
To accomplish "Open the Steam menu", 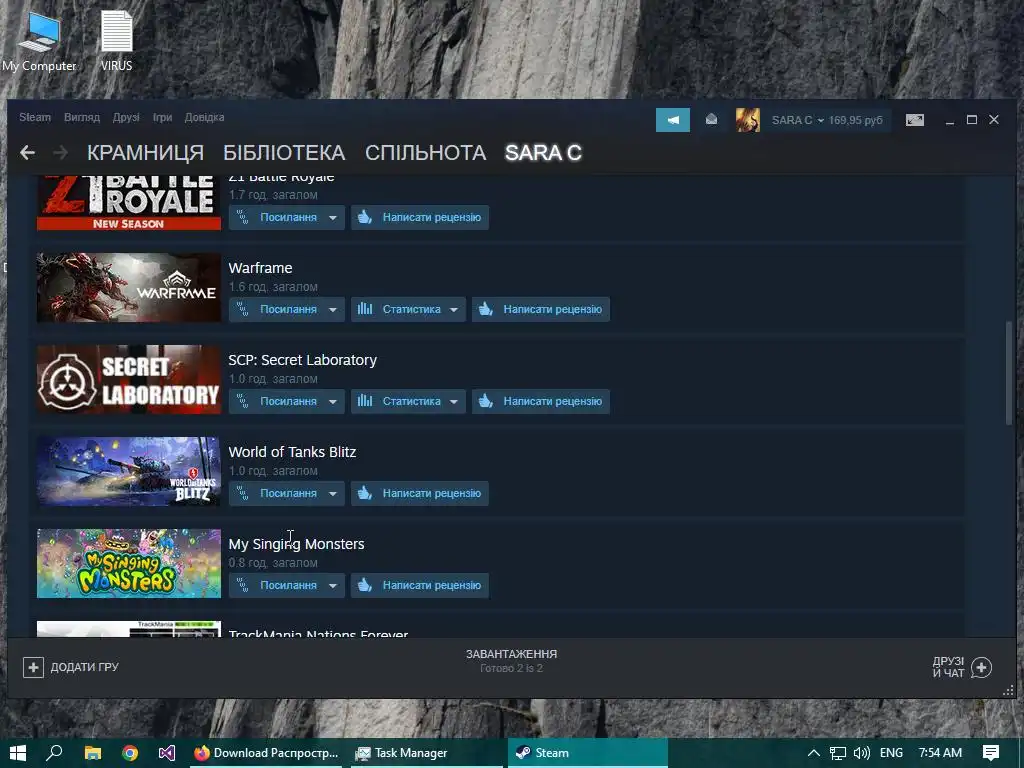I will (35, 118).
